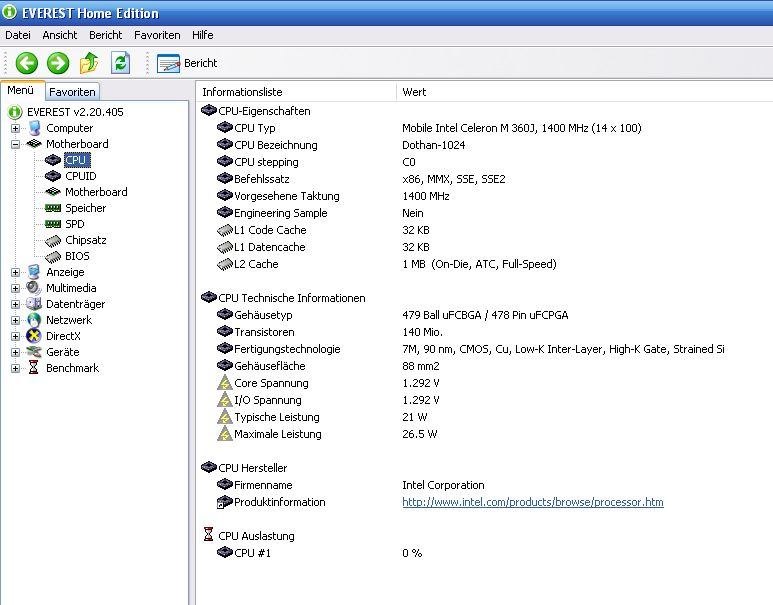Click the BIOS chip icon in tree
The width and height of the screenshot is (773, 605).
(53, 256)
